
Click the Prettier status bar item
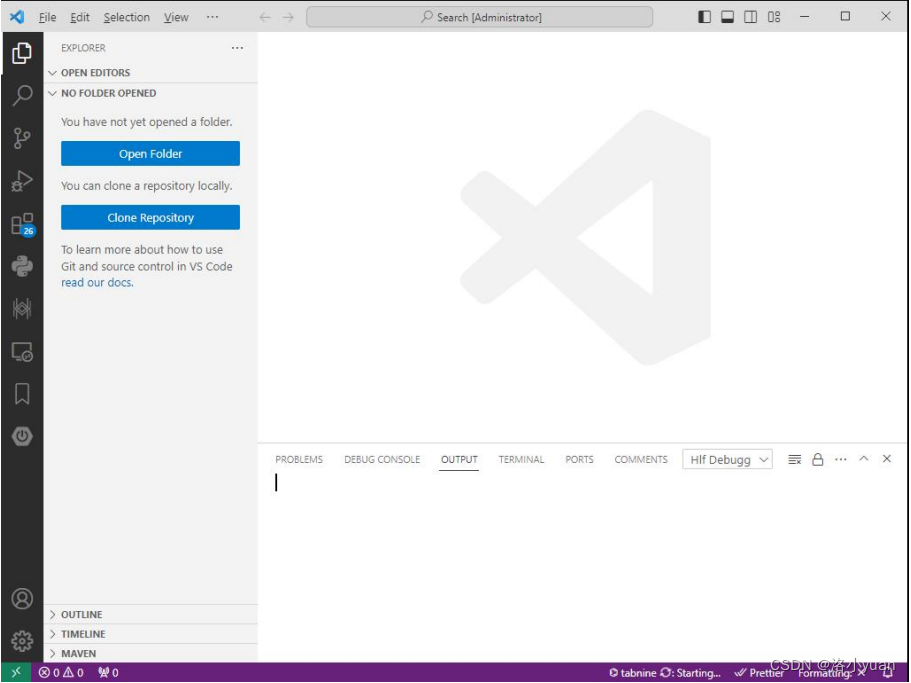[760, 673]
